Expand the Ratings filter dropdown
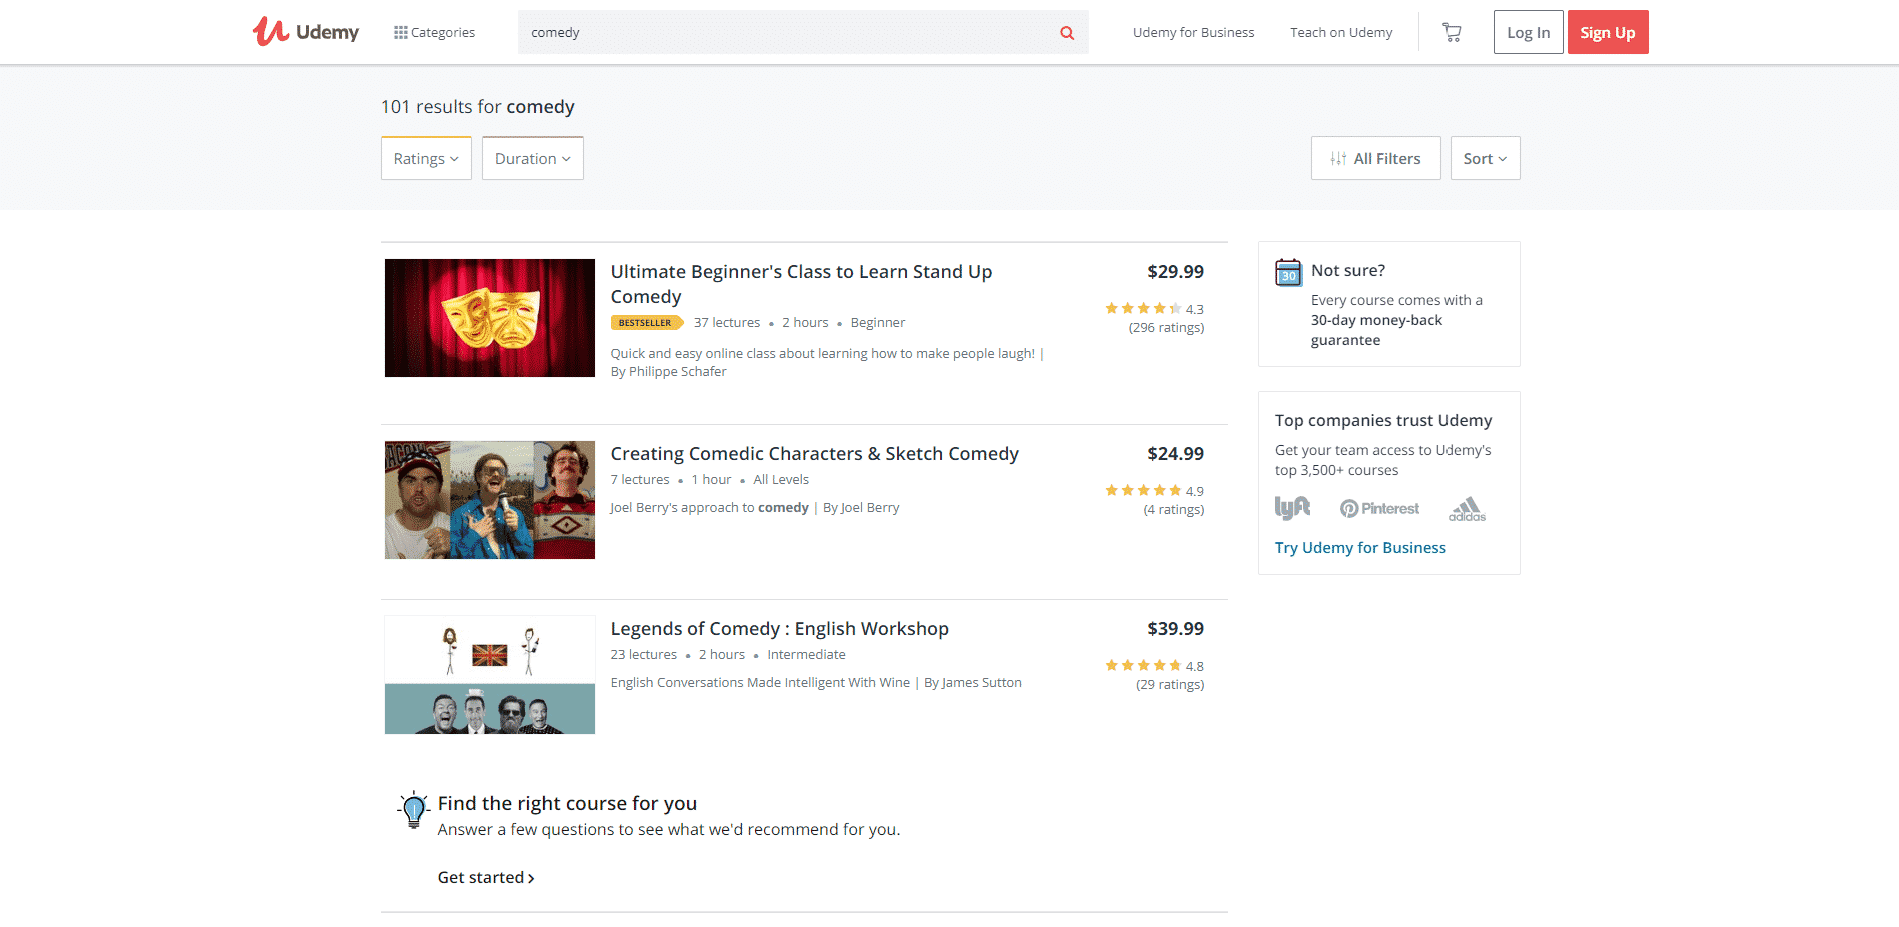 point(426,158)
